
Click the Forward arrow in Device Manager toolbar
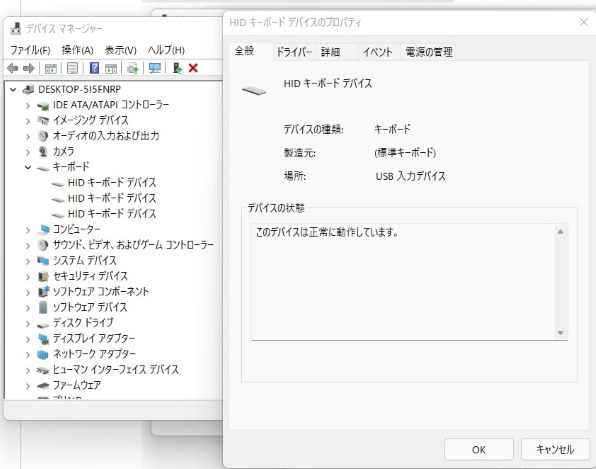pyautogui.click(x=29, y=68)
